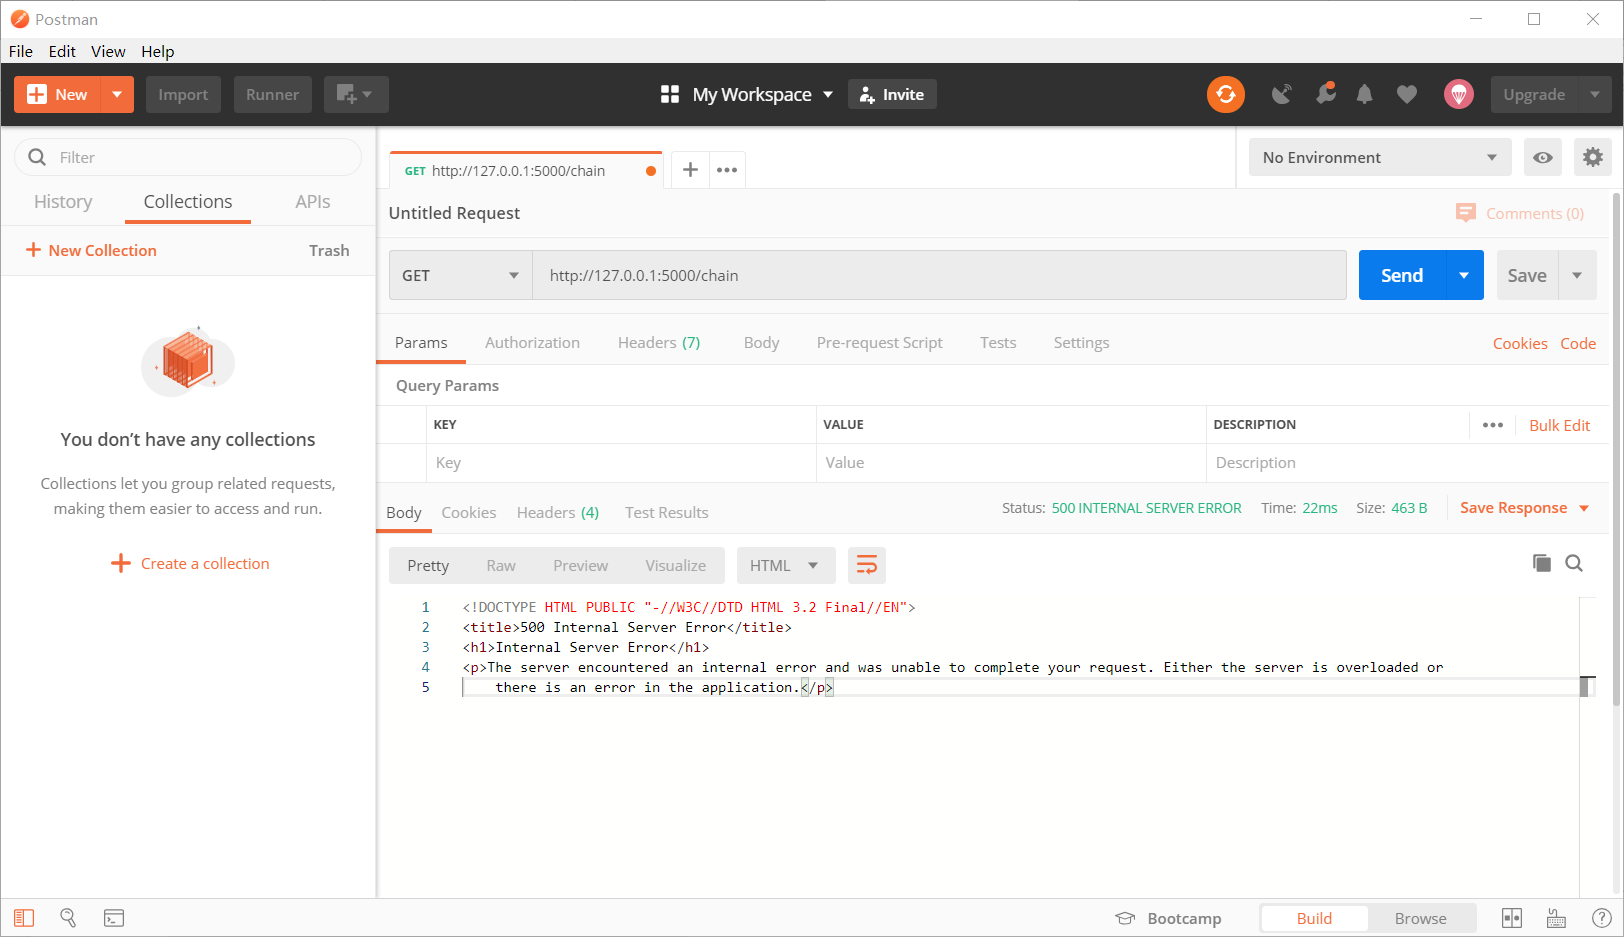Image resolution: width=1624 pixels, height=937 pixels.
Task: Open the Tests tab
Action: click(998, 342)
